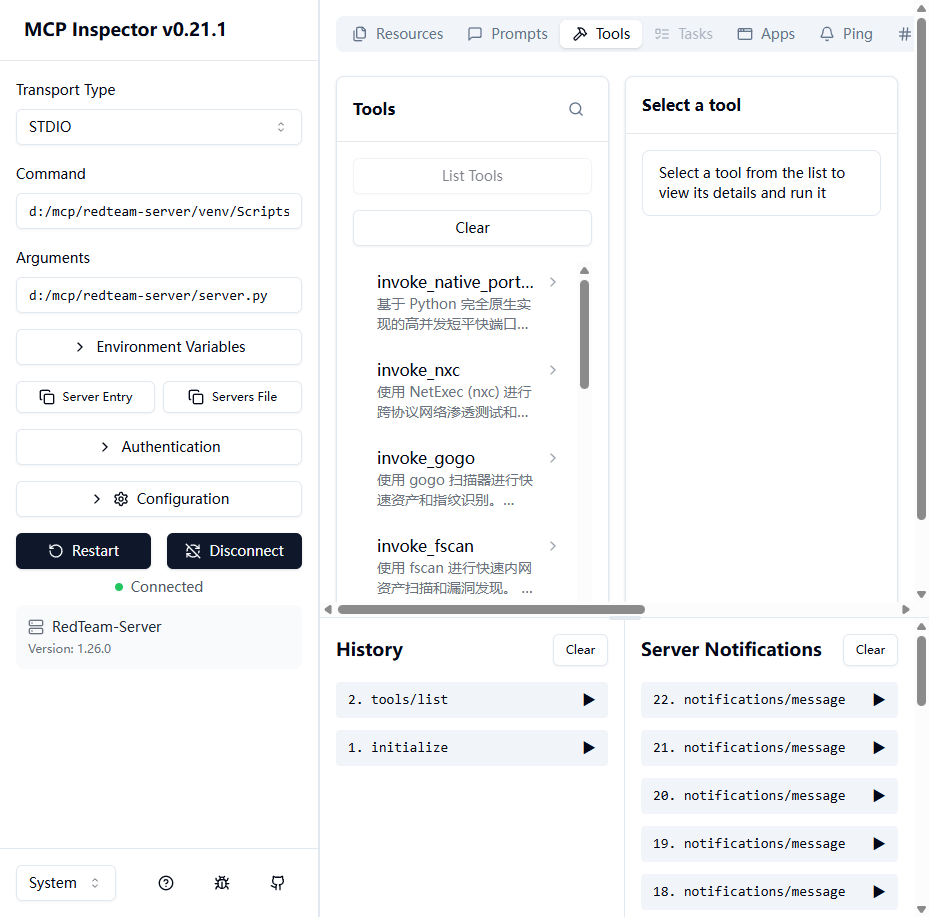Clear the History panel
The height and width of the screenshot is (917, 929).
click(580, 650)
